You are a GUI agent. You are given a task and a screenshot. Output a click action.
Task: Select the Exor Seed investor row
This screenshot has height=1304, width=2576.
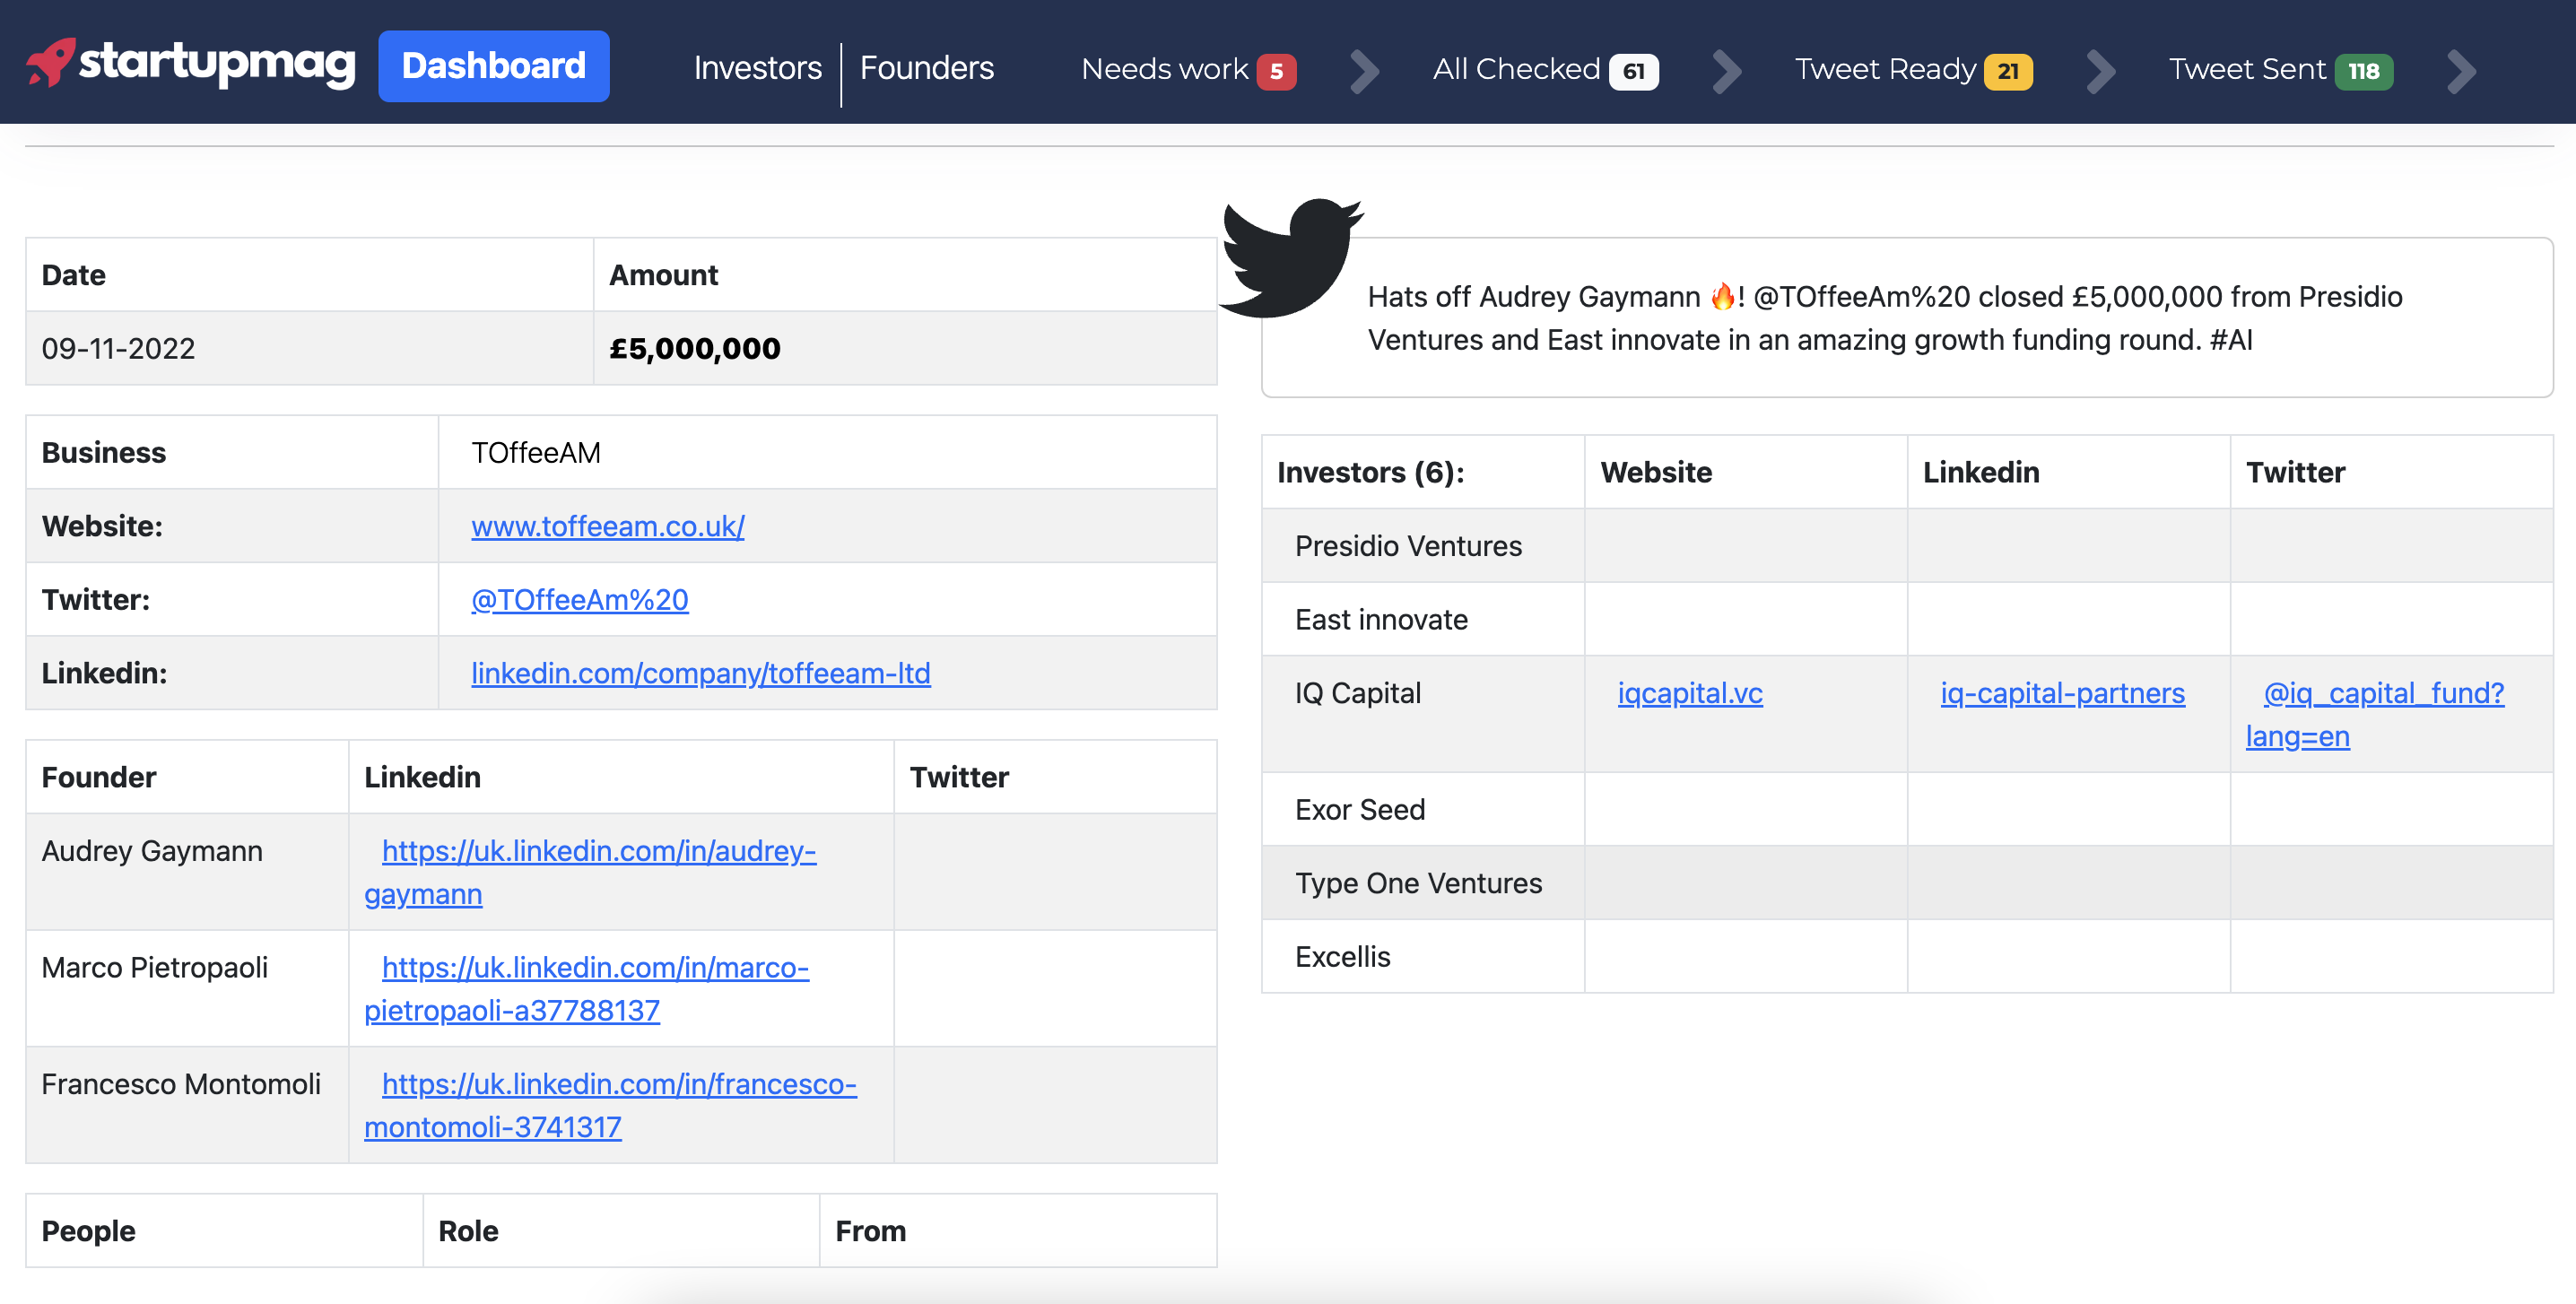coord(1907,810)
